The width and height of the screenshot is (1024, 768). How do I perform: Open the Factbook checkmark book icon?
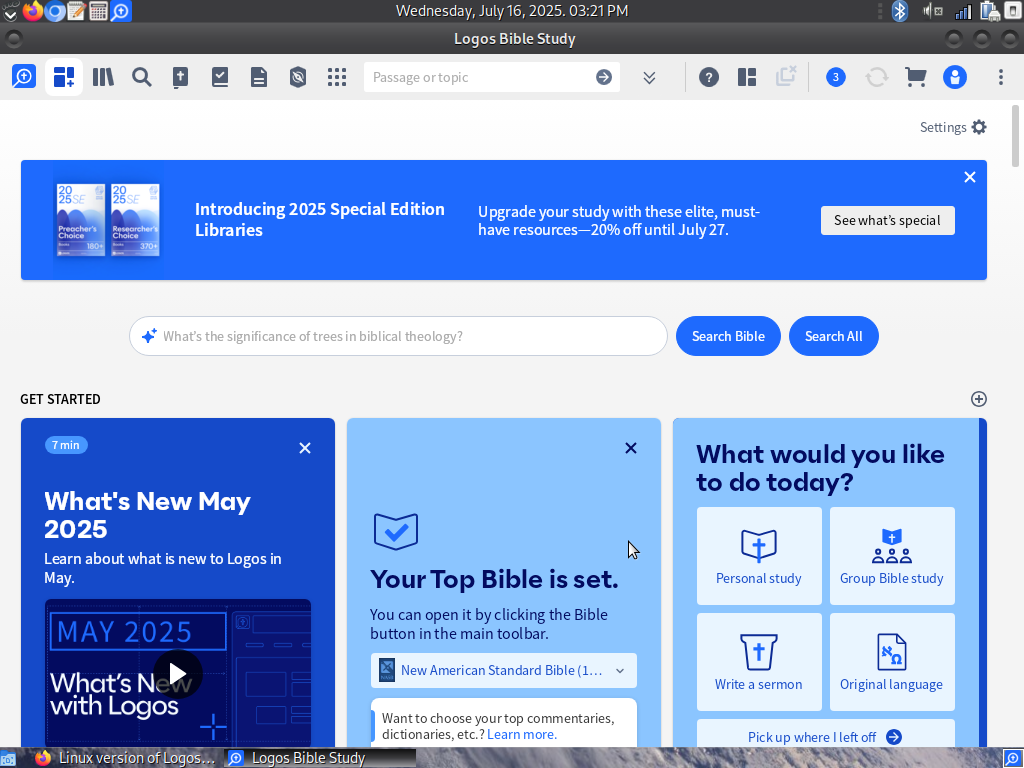pyautogui.click(x=220, y=77)
